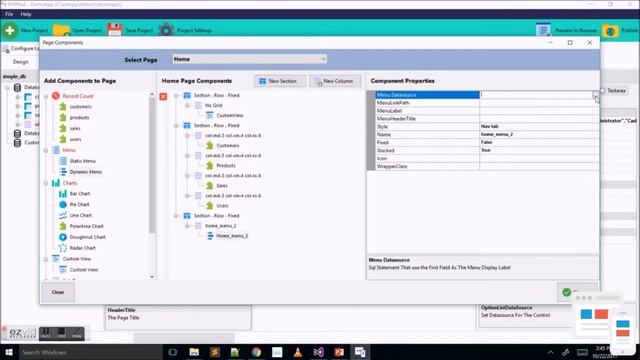Select the Fixed property row

[x=487, y=142]
